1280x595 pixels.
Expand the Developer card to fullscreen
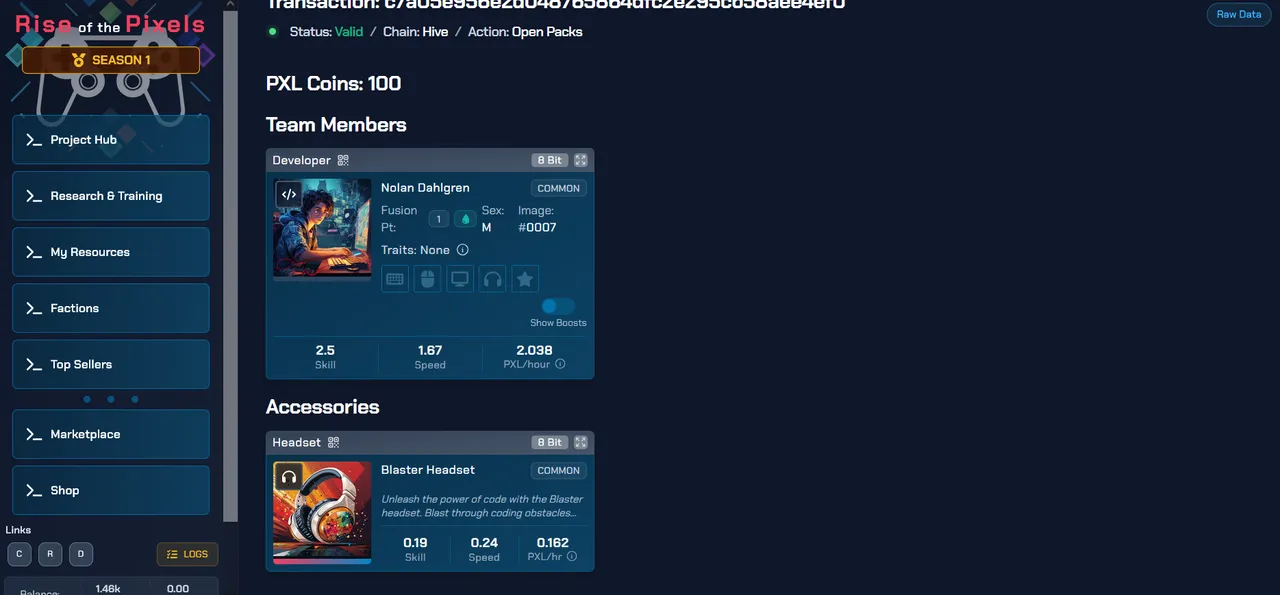pos(580,160)
